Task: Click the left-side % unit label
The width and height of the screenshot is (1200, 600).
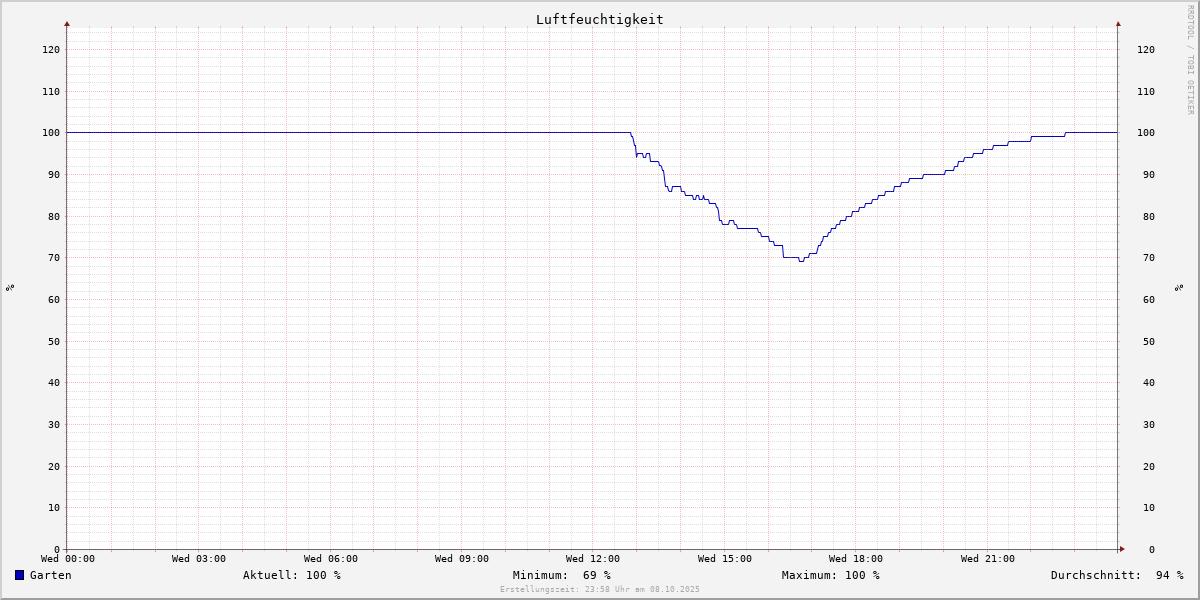Action: (10, 288)
